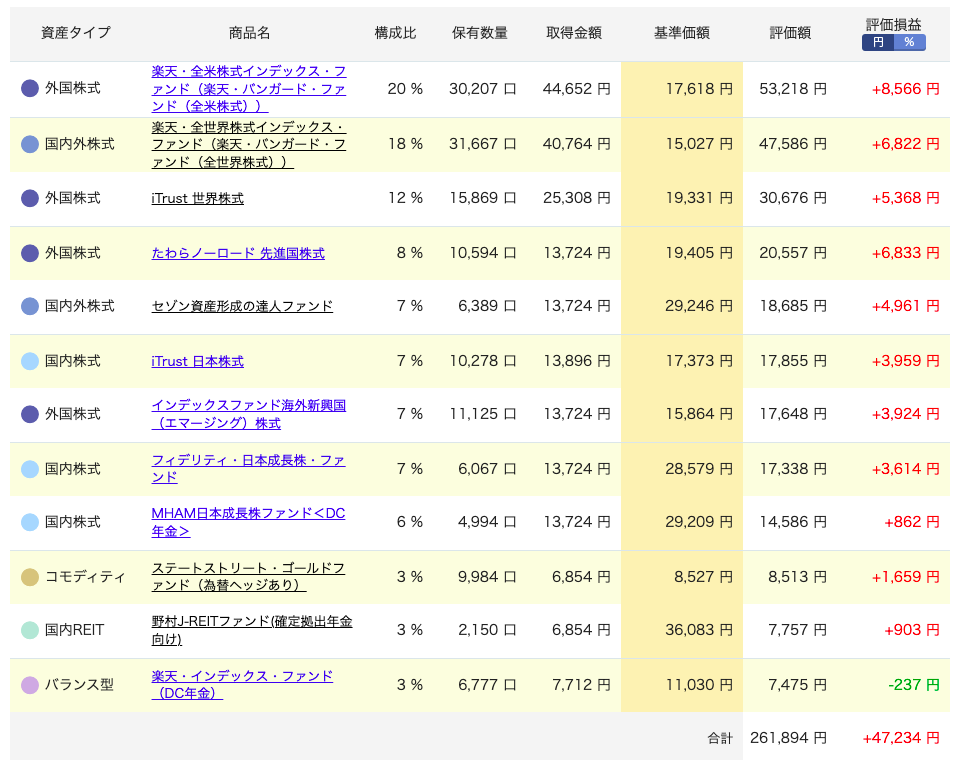Select composition ratio 18 %

point(405,144)
